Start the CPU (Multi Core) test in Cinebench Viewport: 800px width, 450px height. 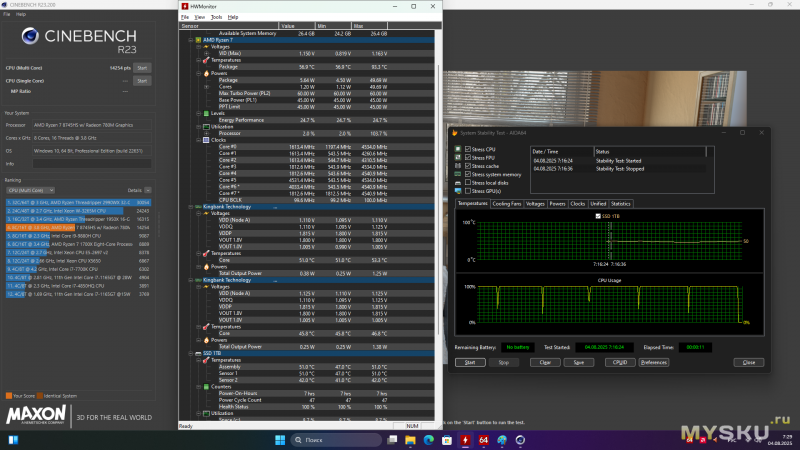[x=142, y=68]
